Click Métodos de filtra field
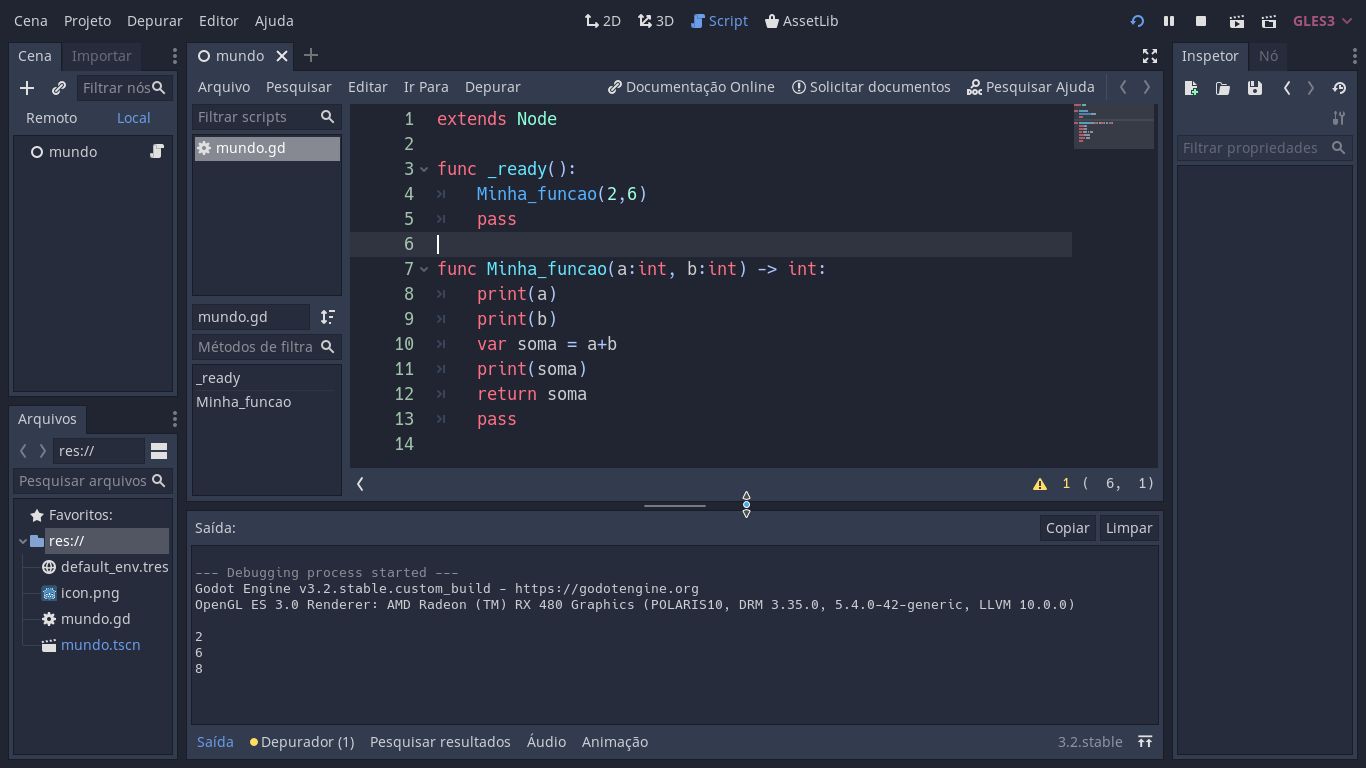Image resolution: width=1366 pixels, height=768 pixels. click(x=266, y=347)
